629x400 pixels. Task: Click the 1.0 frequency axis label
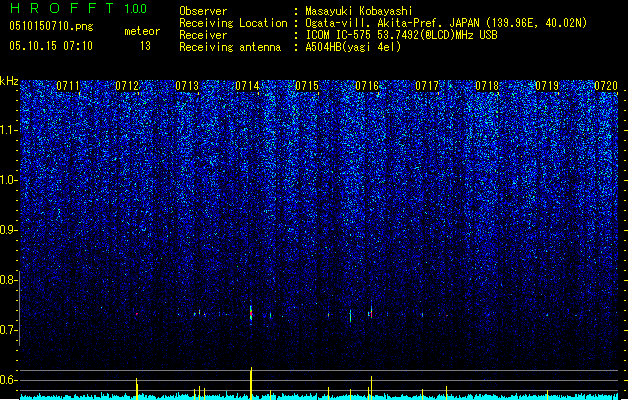(x=9, y=180)
